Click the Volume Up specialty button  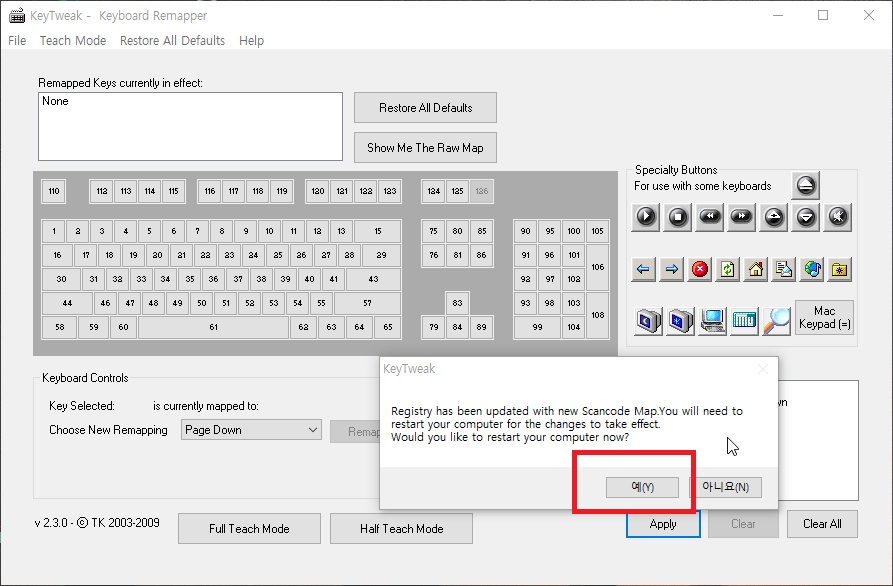pyautogui.click(x=773, y=217)
